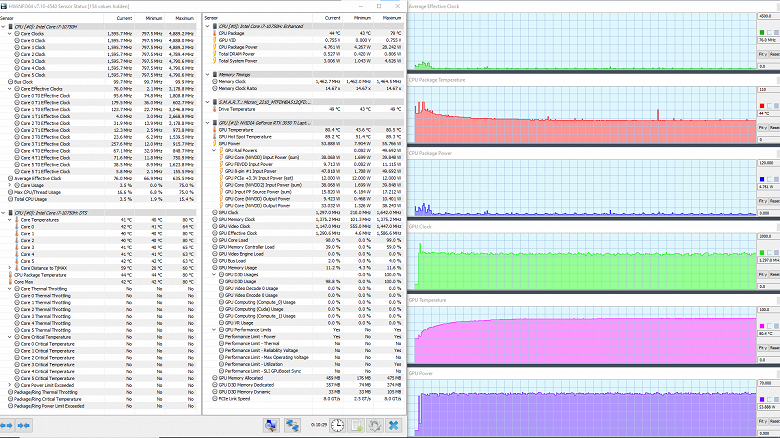Click the clock icon to reset elapsed time

click(338, 426)
